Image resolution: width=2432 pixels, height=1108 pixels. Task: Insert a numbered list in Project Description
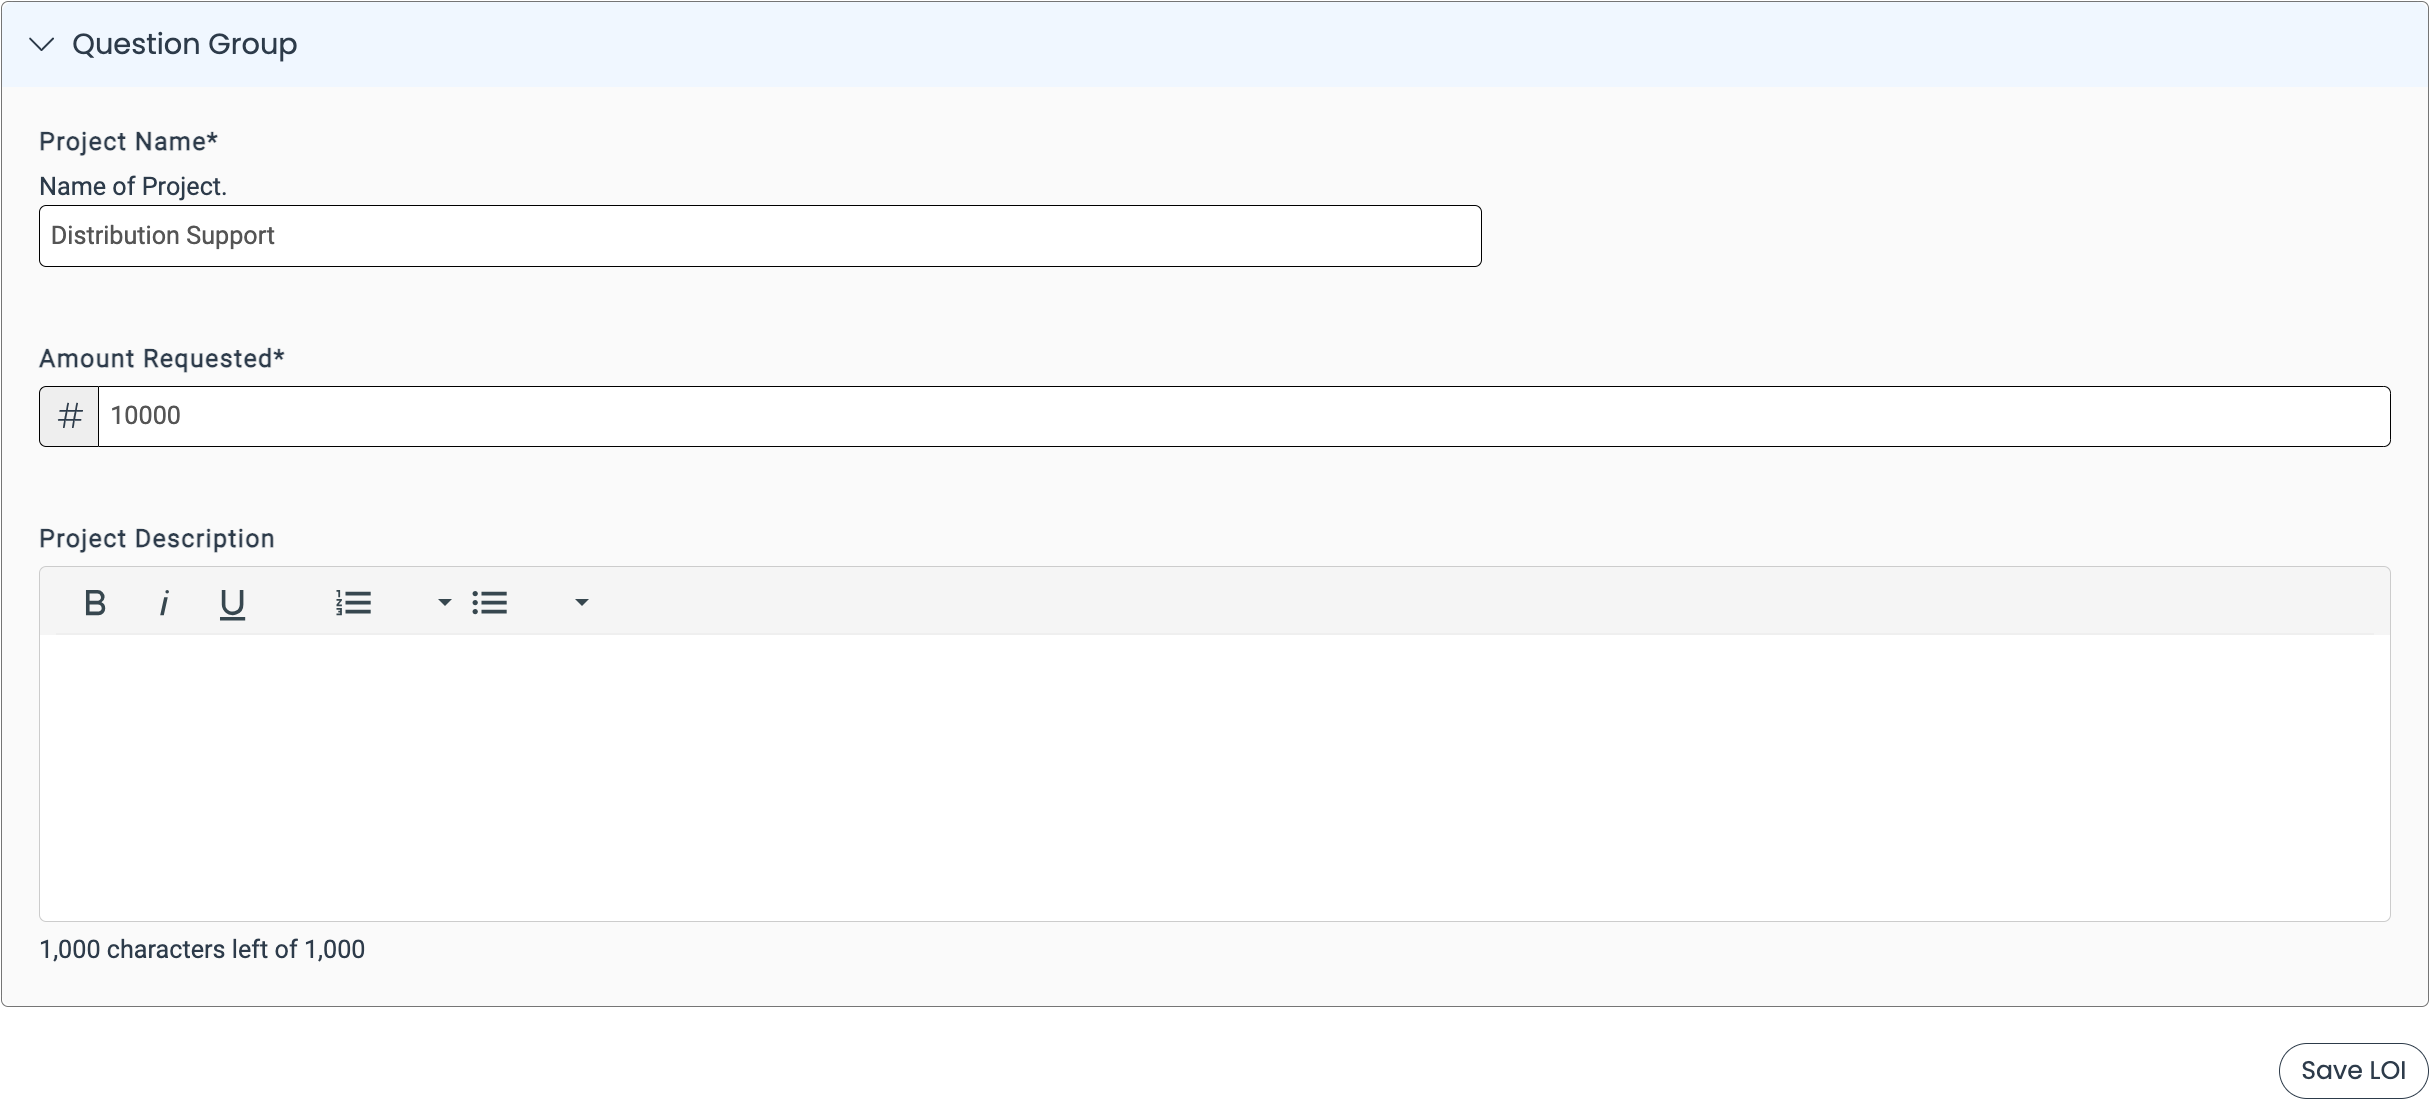(x=354, y=602)
